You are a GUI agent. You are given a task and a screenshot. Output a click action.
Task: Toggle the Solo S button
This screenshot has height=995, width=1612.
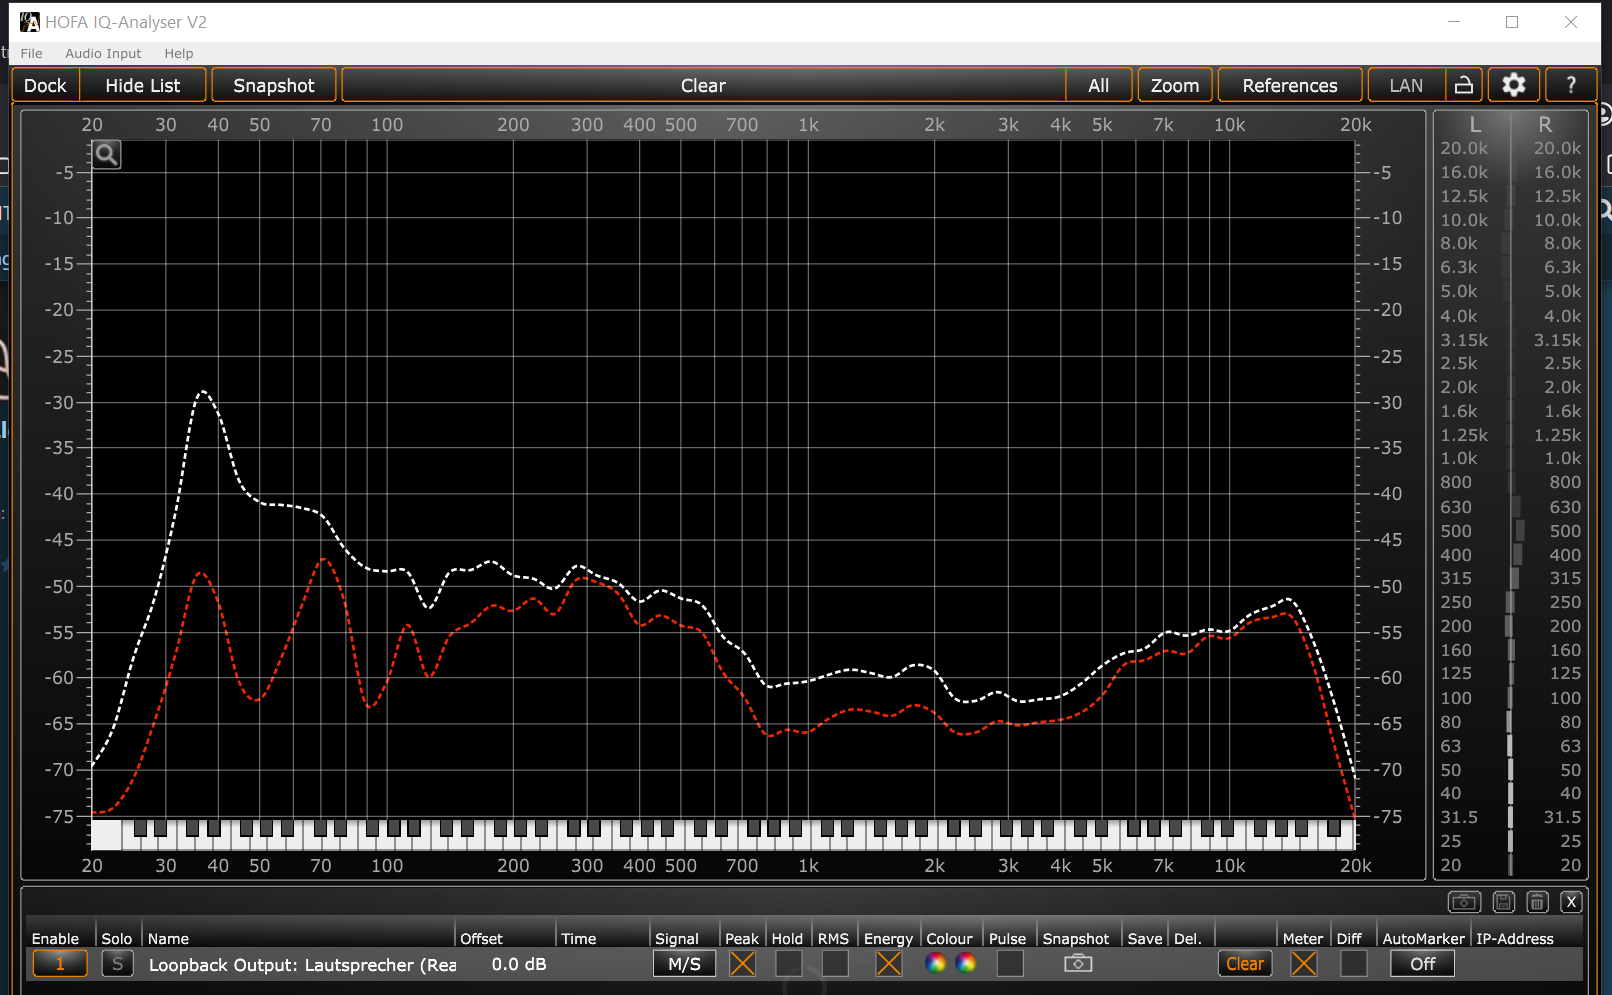117,964
